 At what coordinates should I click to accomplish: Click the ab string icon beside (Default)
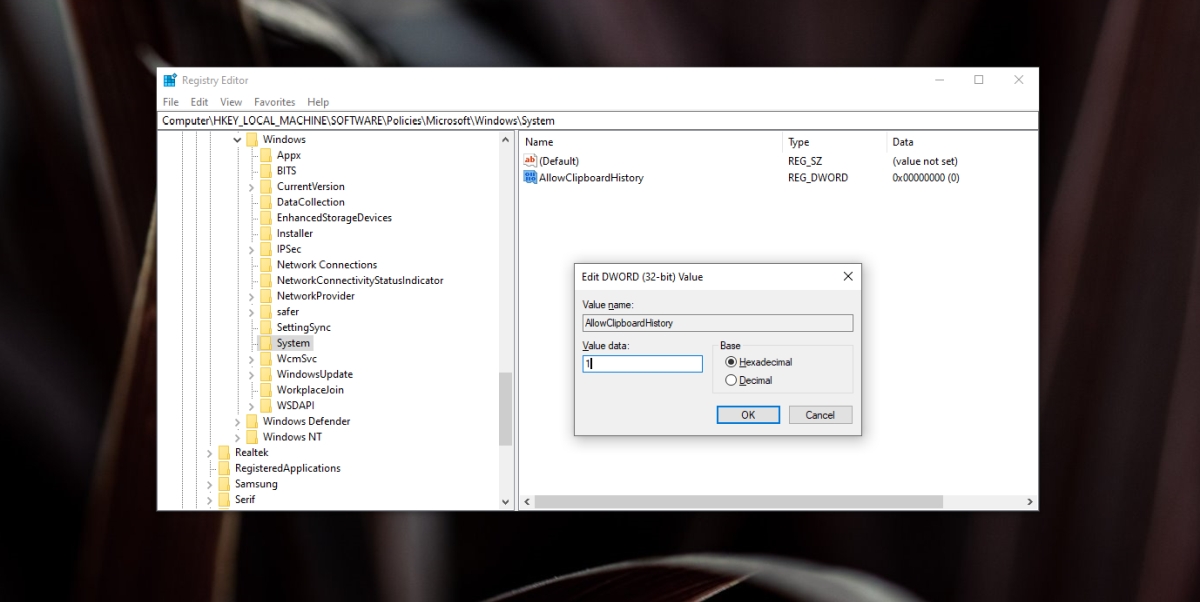click(530, 160)
